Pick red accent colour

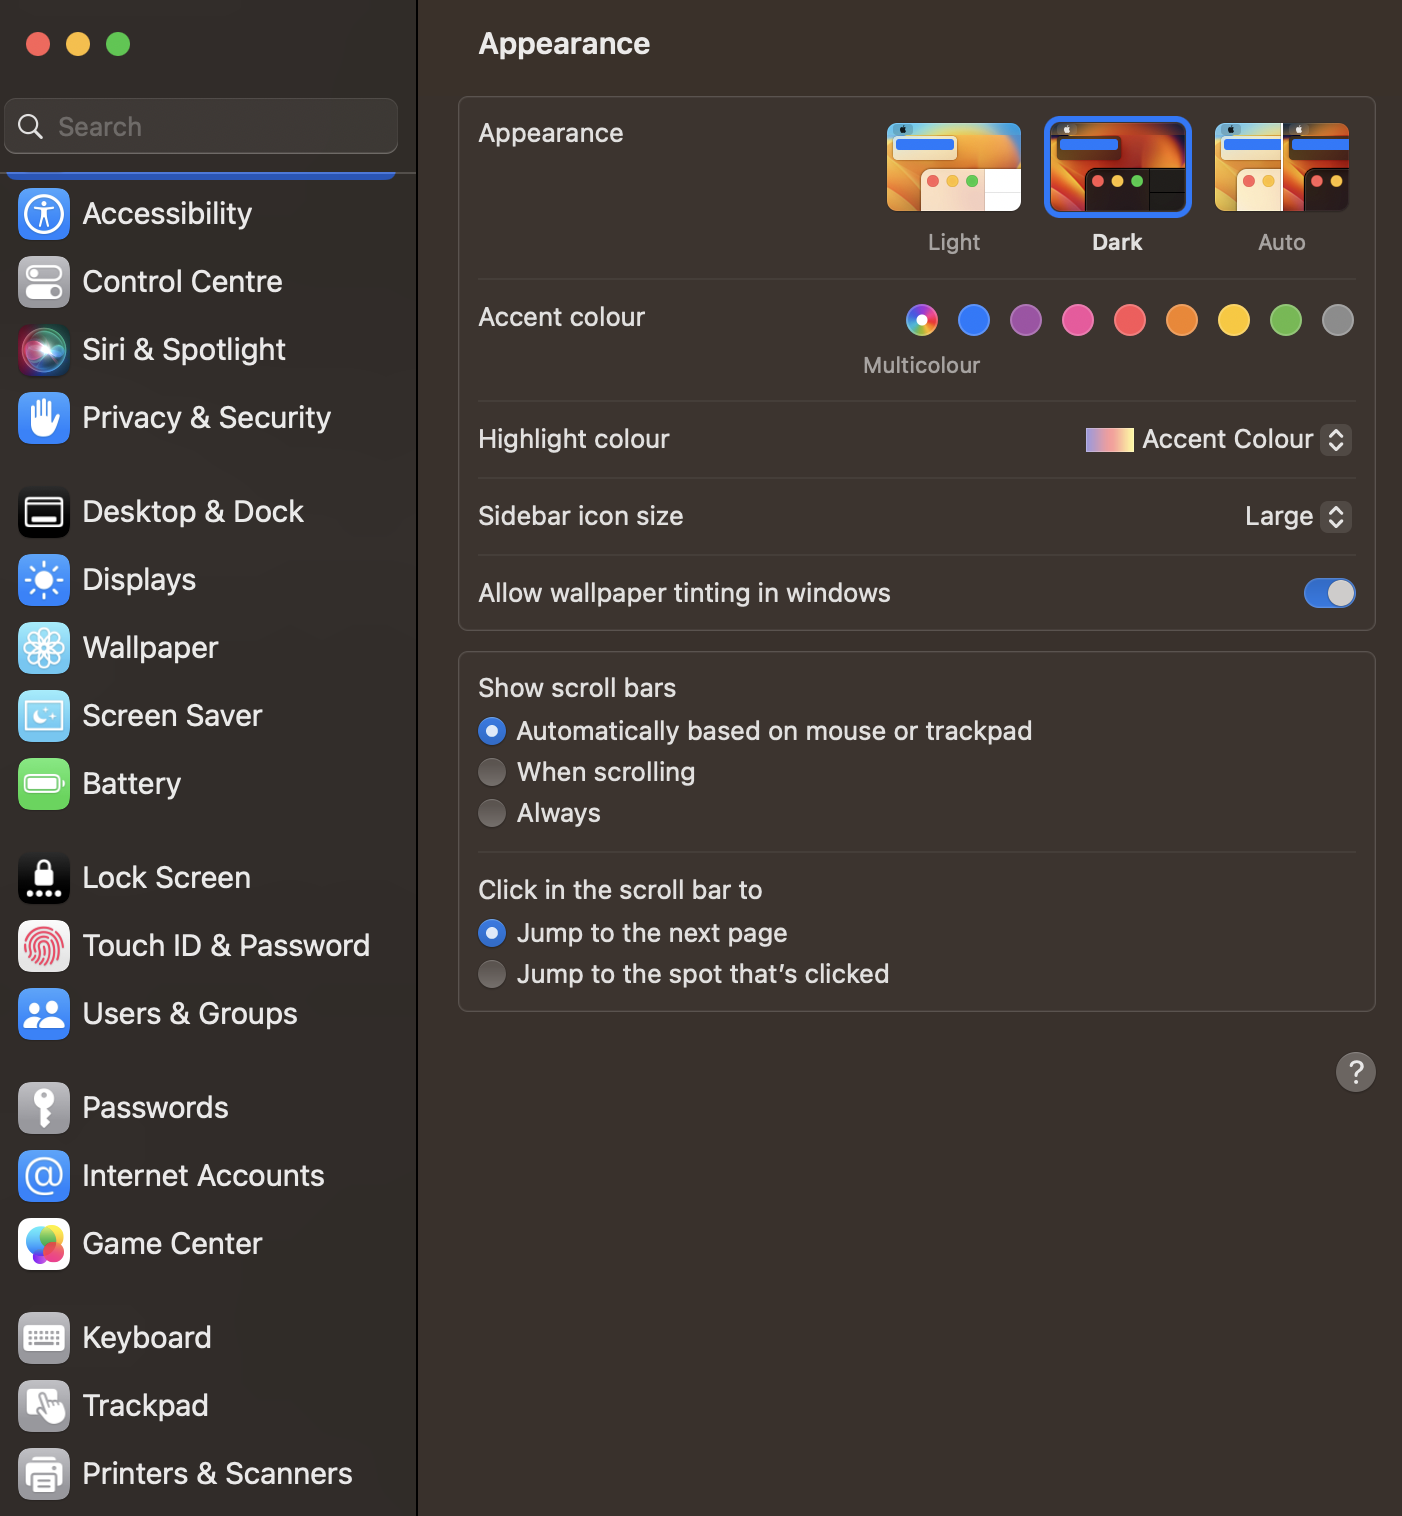(x=1130, y=320)
